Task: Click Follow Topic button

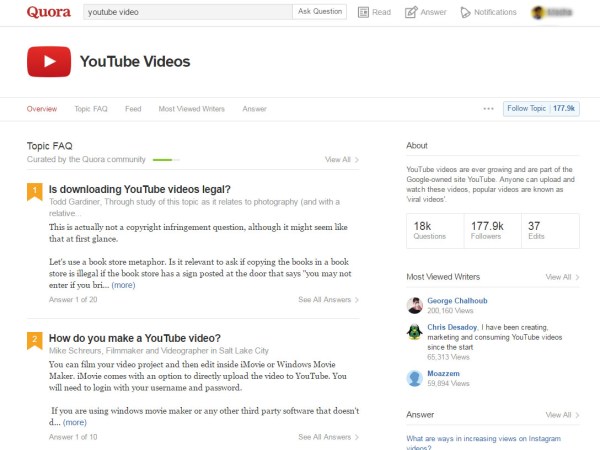Action: coord(541,109)
